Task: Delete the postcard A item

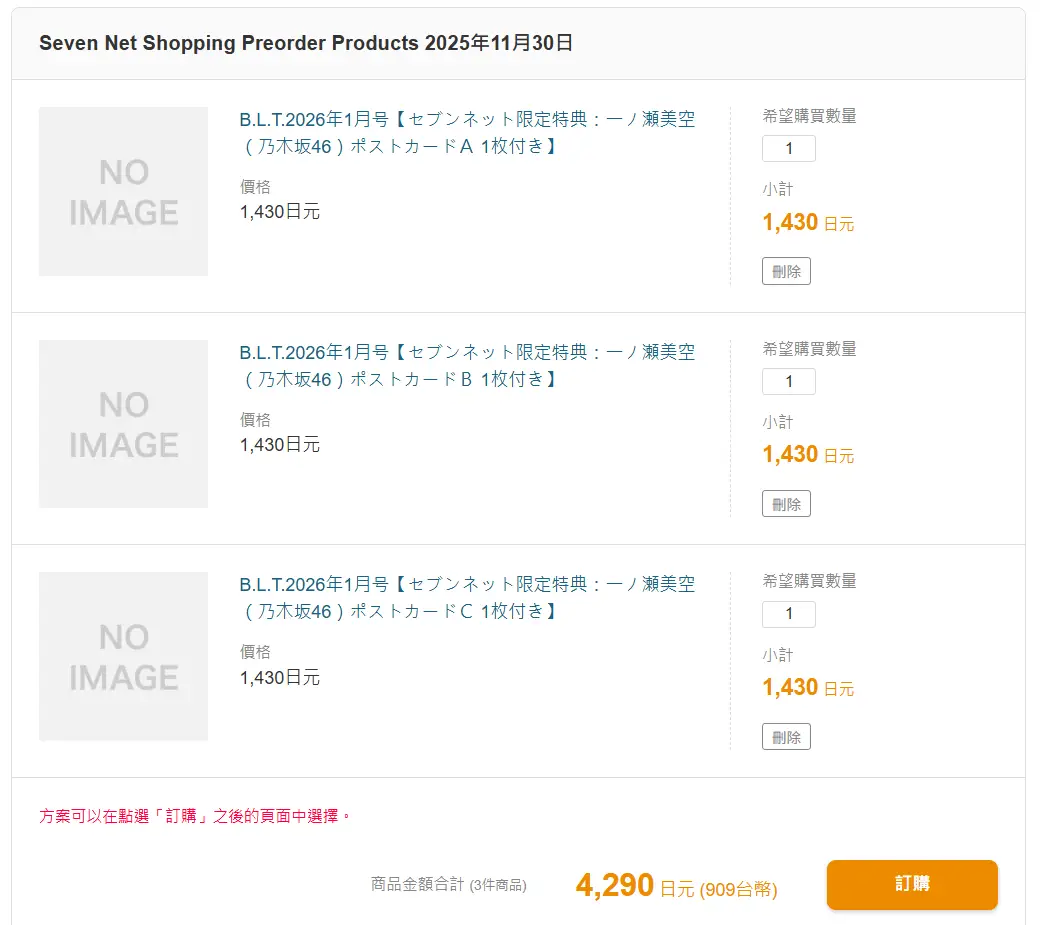Action: (x=786, y=271)
